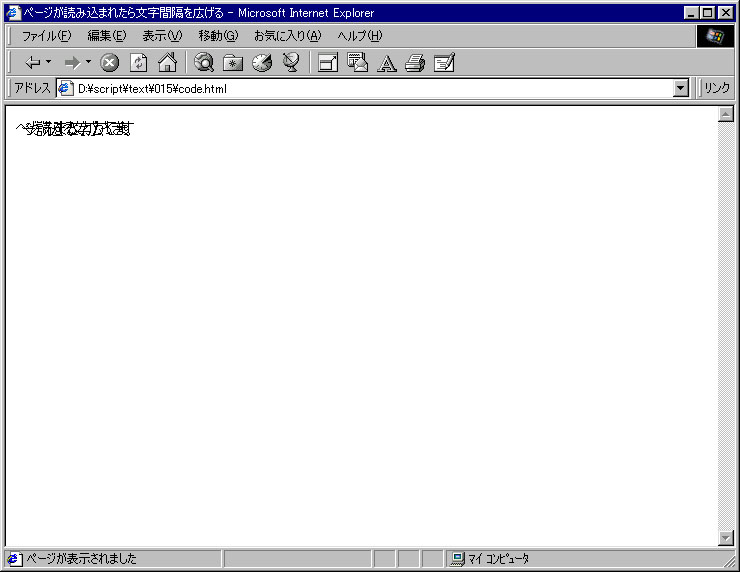The image size is (740, 572).
Task: Click the アドレス label on the address bar
Action: (32, 88)
